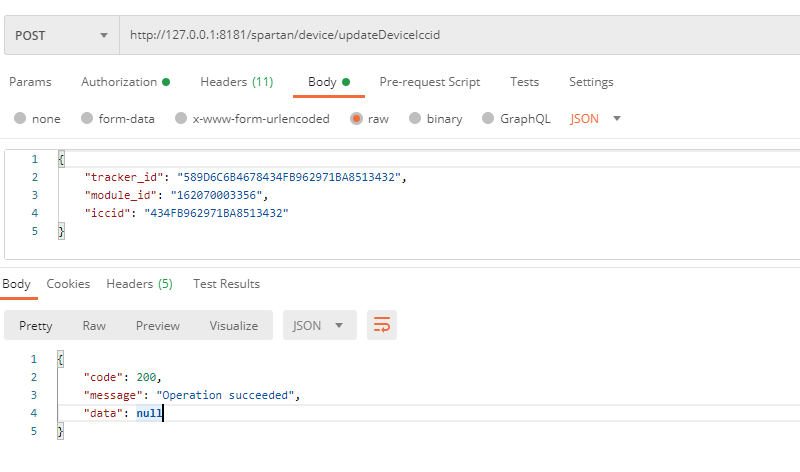
Task: Go to the Headers (11) request tab
Action: (x=236, y=82)
